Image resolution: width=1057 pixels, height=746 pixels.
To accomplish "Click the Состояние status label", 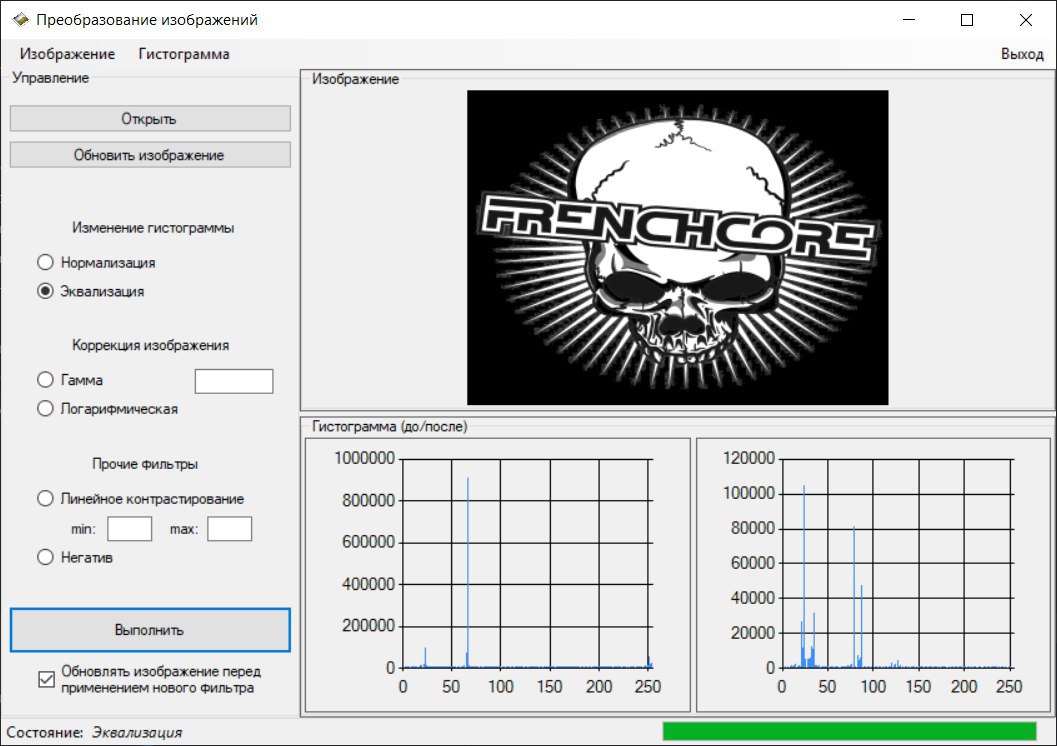I will 44,732.
